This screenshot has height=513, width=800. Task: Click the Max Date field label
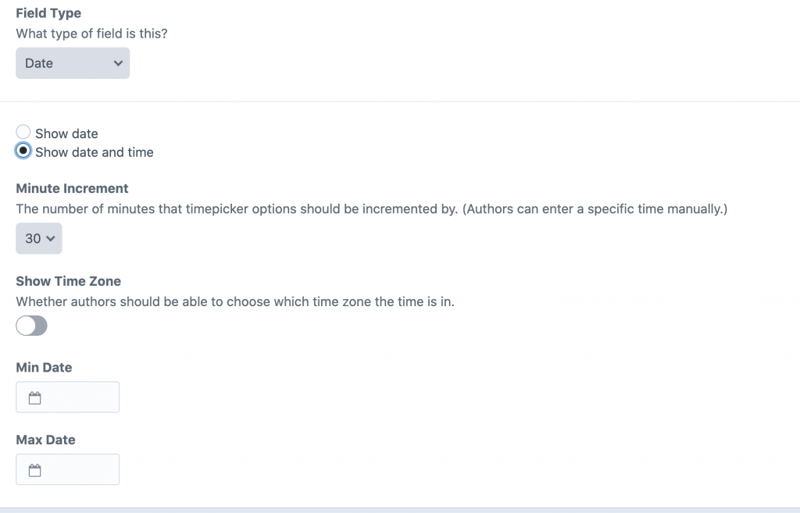point(45,440)
